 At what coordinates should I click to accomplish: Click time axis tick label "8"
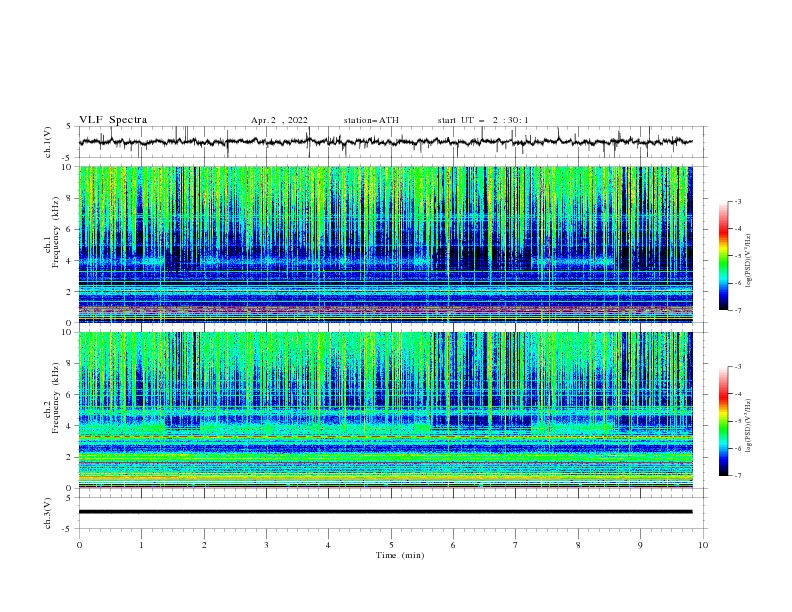pyautogui.click(x=578, y=545)
